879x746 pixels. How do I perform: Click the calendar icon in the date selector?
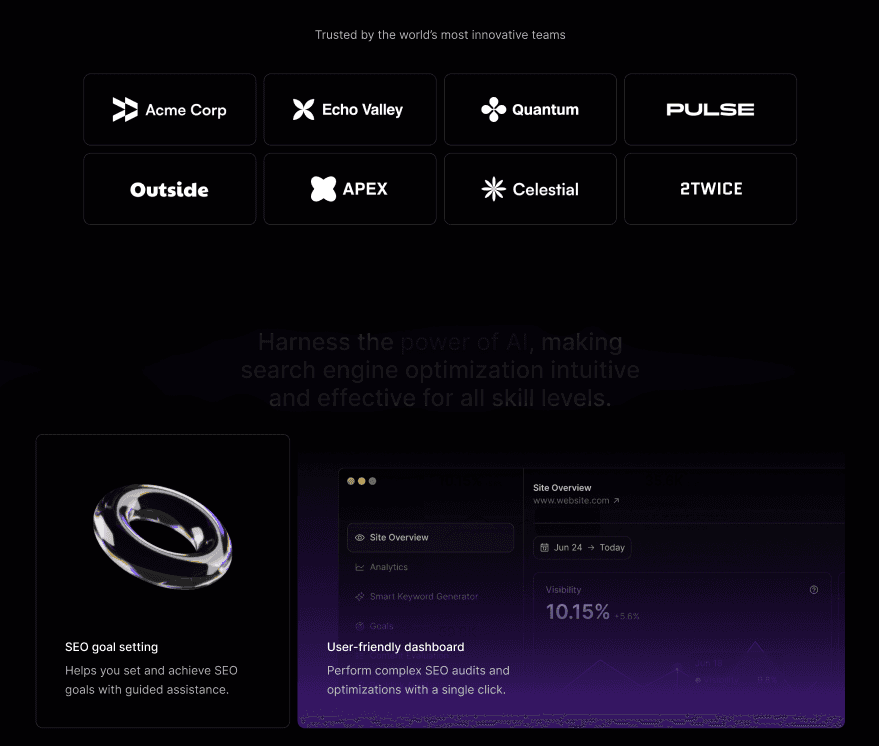pyautogui.click(x=544, y=547)
